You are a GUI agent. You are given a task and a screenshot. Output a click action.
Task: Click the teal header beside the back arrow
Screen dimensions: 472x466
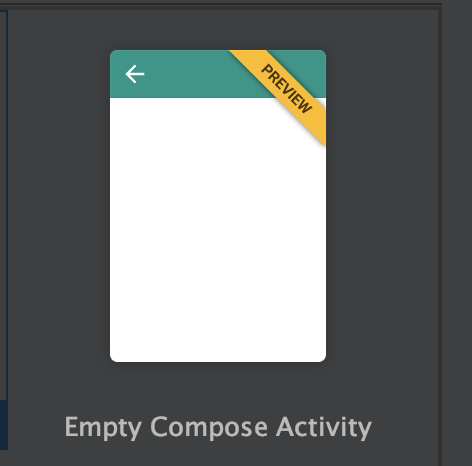187,74
